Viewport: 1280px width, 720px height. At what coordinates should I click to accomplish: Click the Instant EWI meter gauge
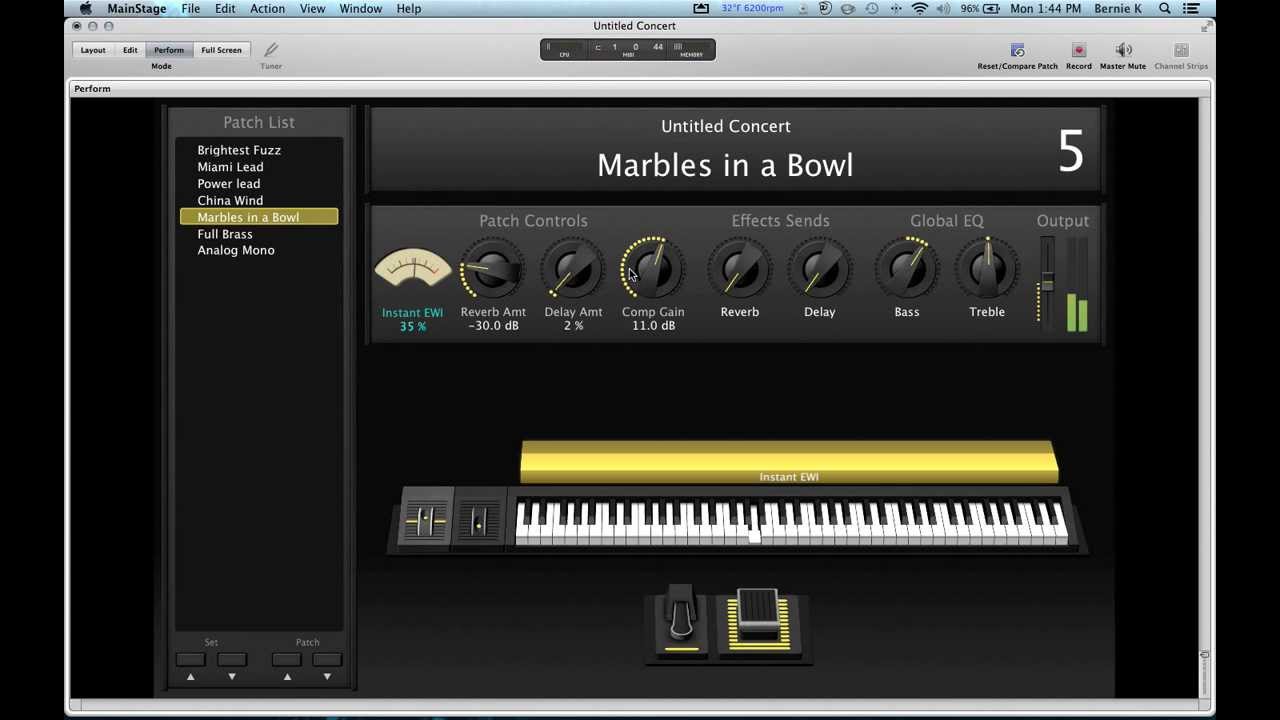[x=412, y=270]
